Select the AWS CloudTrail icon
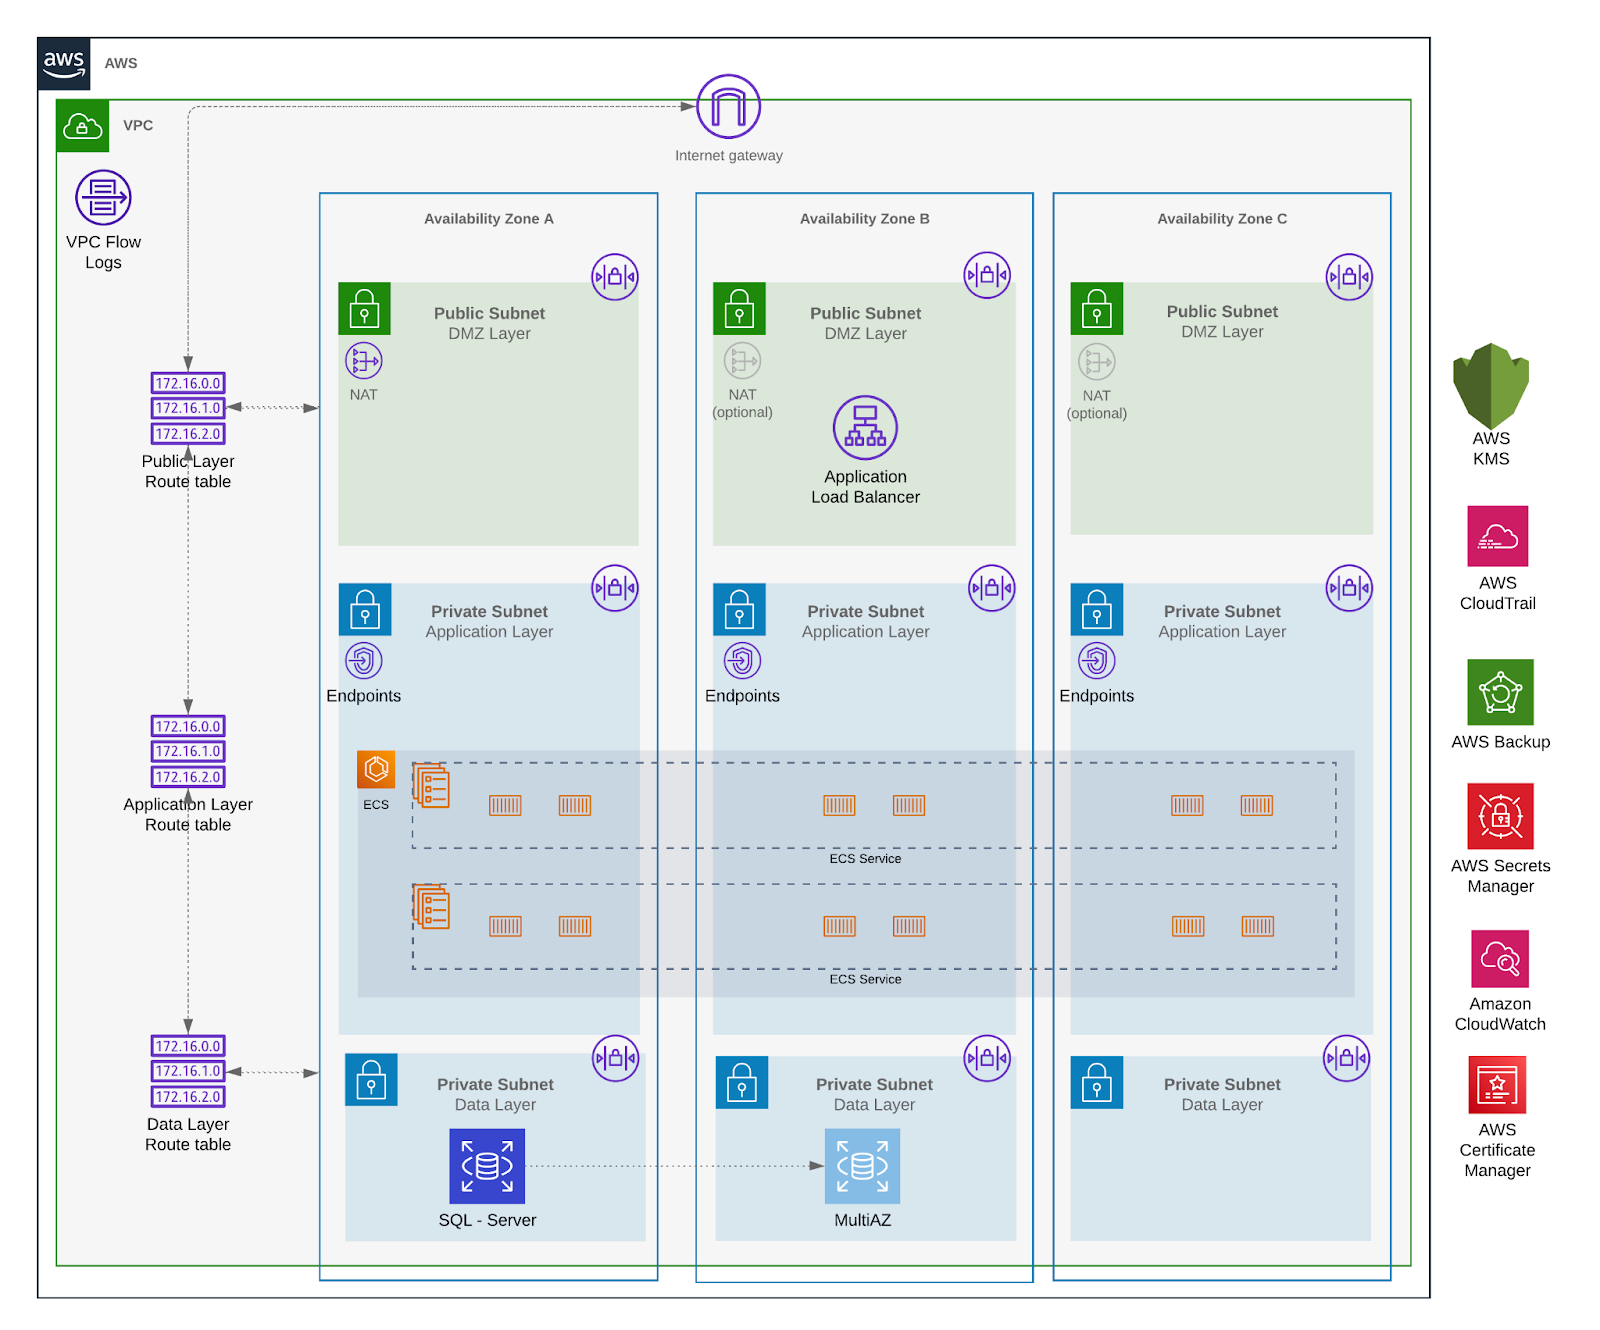The image size is (1600, 1330). pyautogui.click(x=1498, y=536)
